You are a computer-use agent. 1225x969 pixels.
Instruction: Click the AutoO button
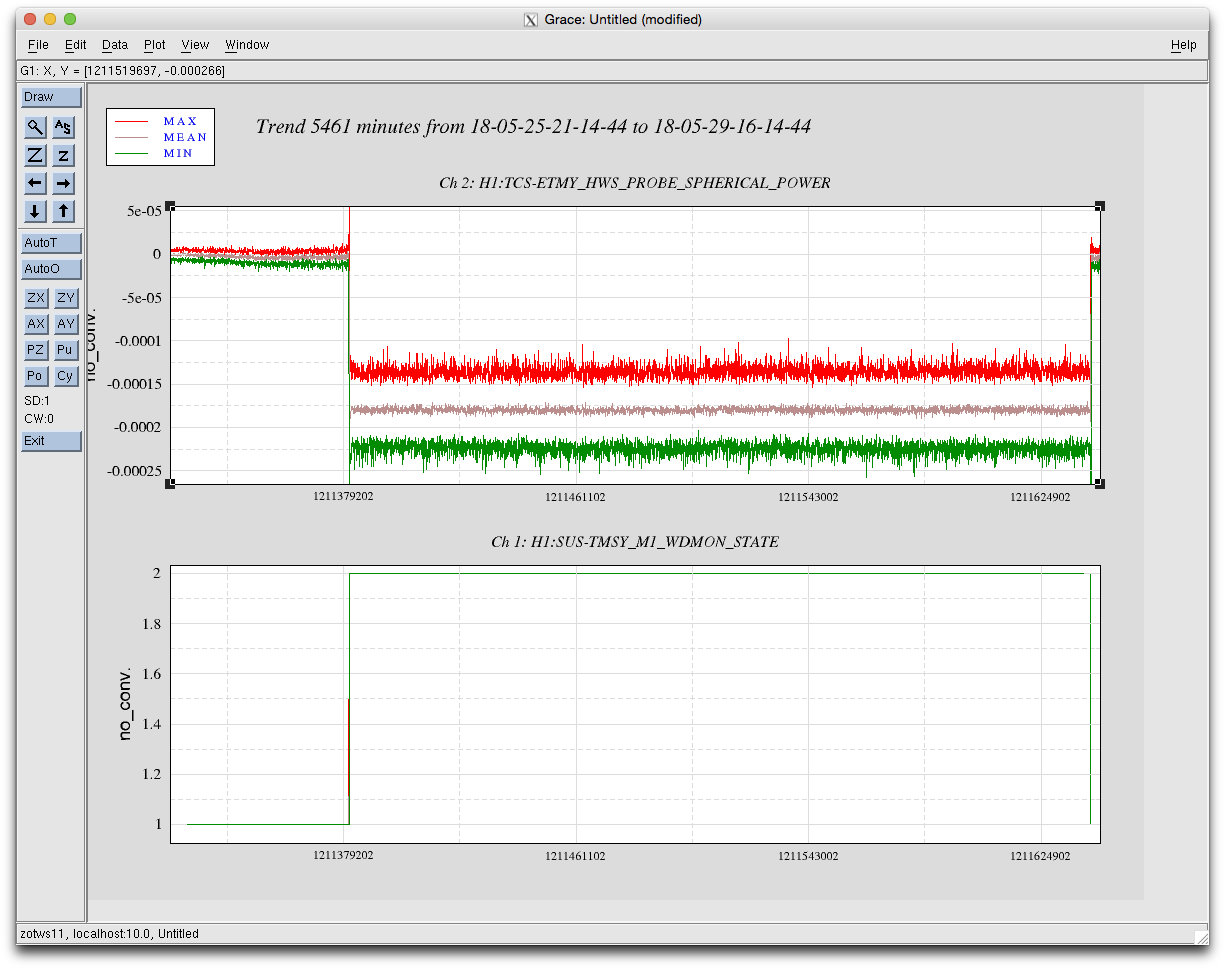pos(51,269)
